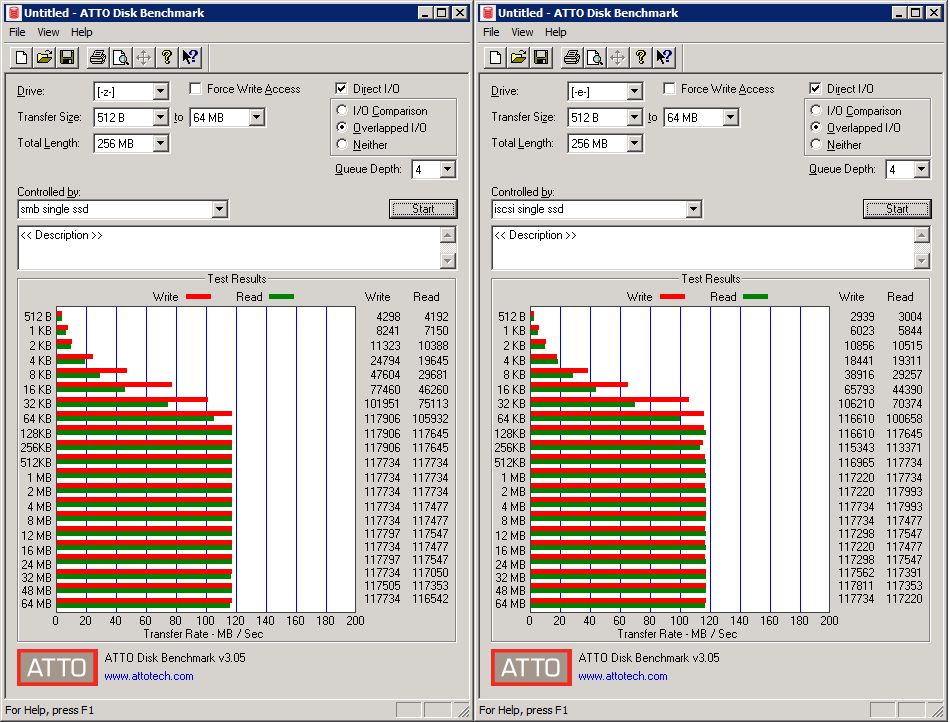The image size is (950, 722).
Task: Click Open folder icon in left window
Action: tap(44, 58)
